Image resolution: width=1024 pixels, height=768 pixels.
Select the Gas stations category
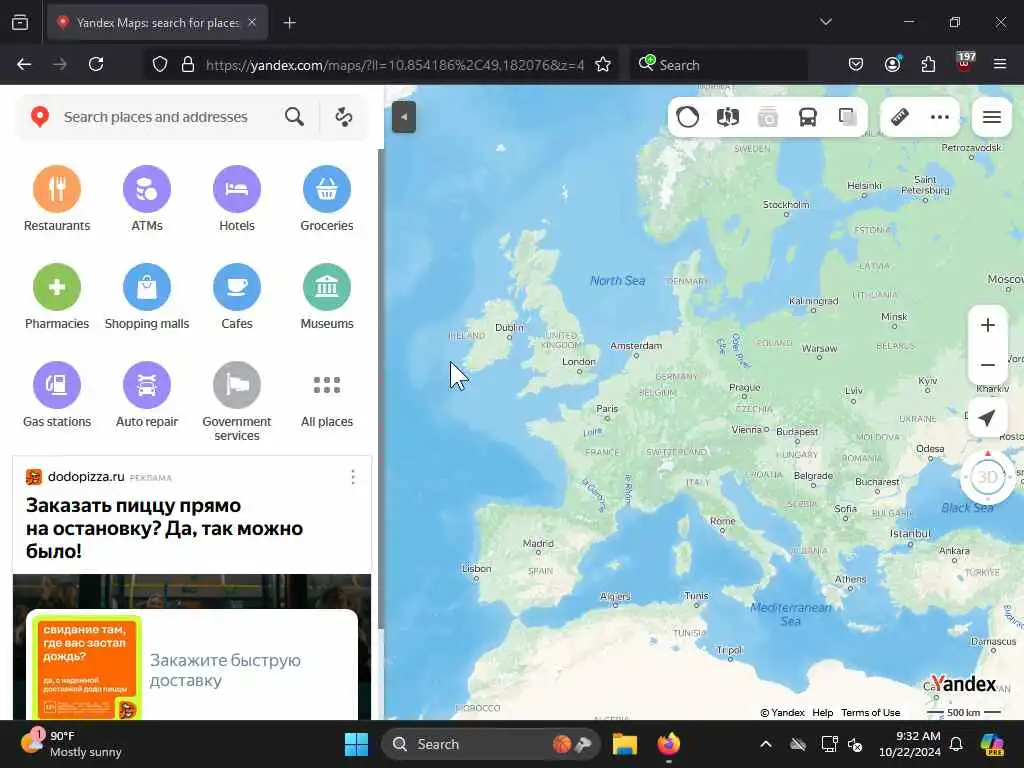57,394
